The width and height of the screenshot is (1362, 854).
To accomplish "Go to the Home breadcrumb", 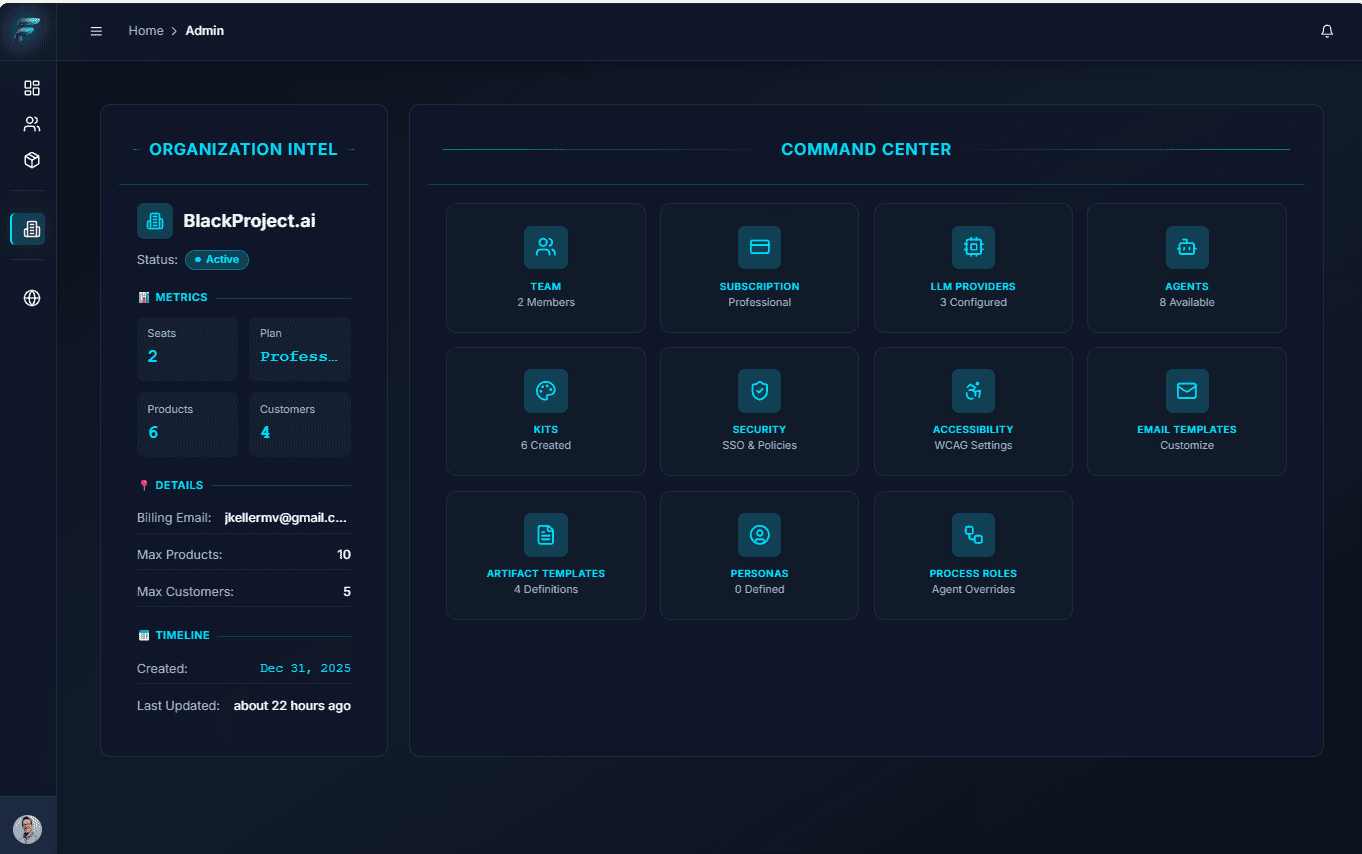I will 146,31.
